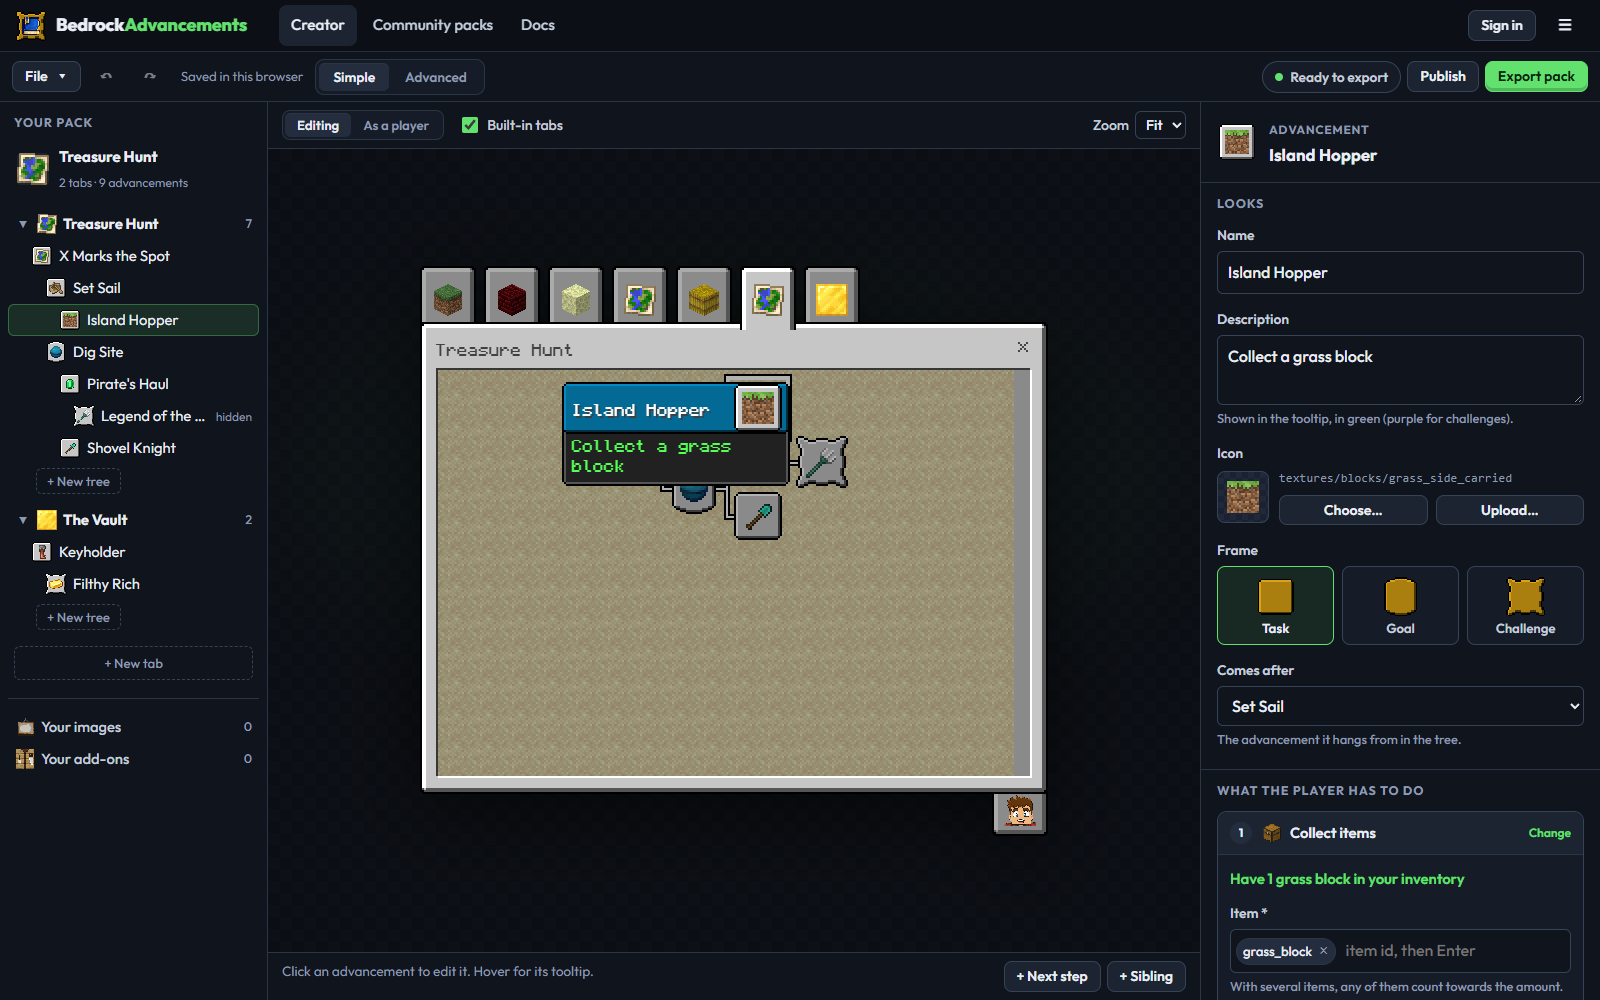Image resolution: width=1600 pixels, height=1000 pixels.
Task: Select the gold block tab icon
Action: pos(832,297)
